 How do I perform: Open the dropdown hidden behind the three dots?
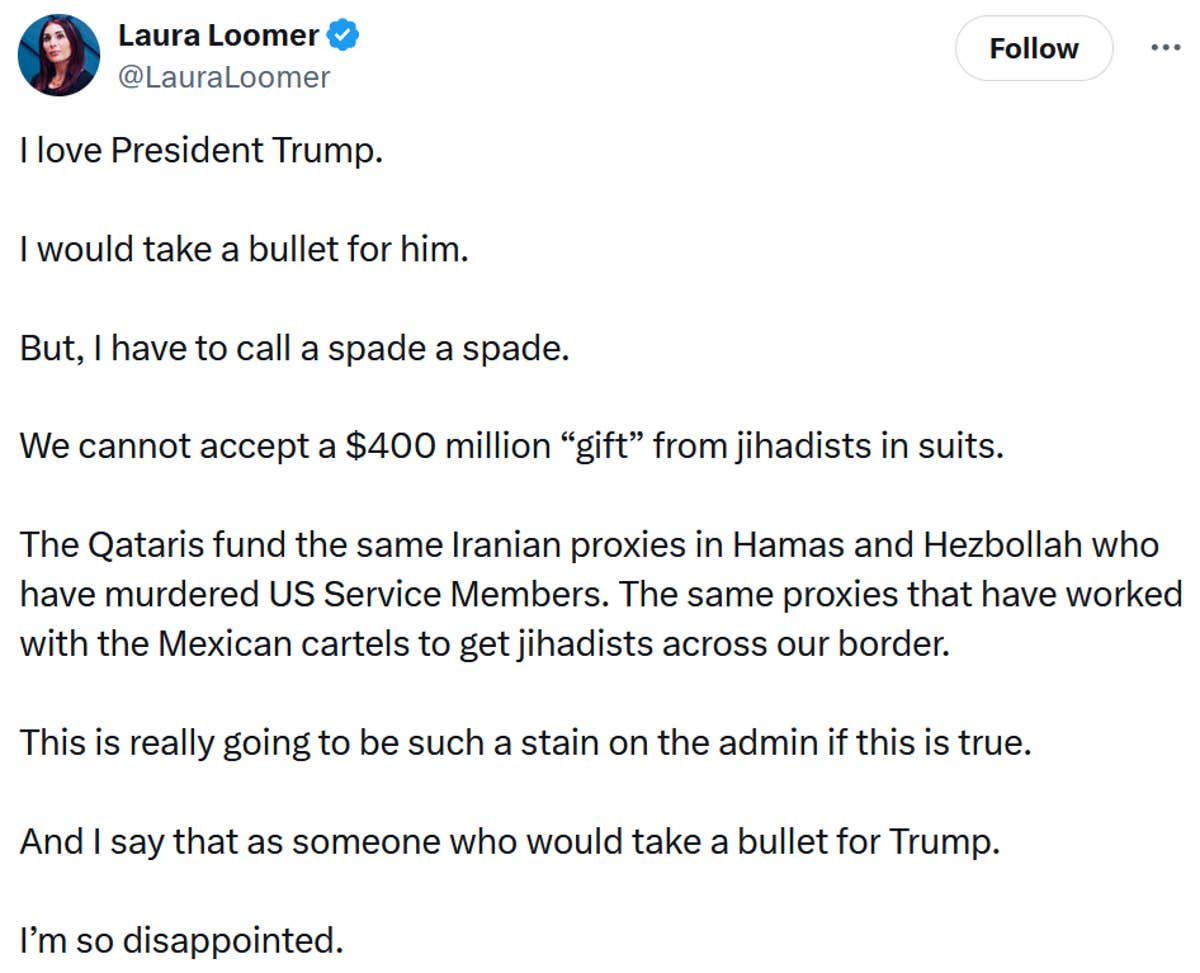pos(1164,45)
